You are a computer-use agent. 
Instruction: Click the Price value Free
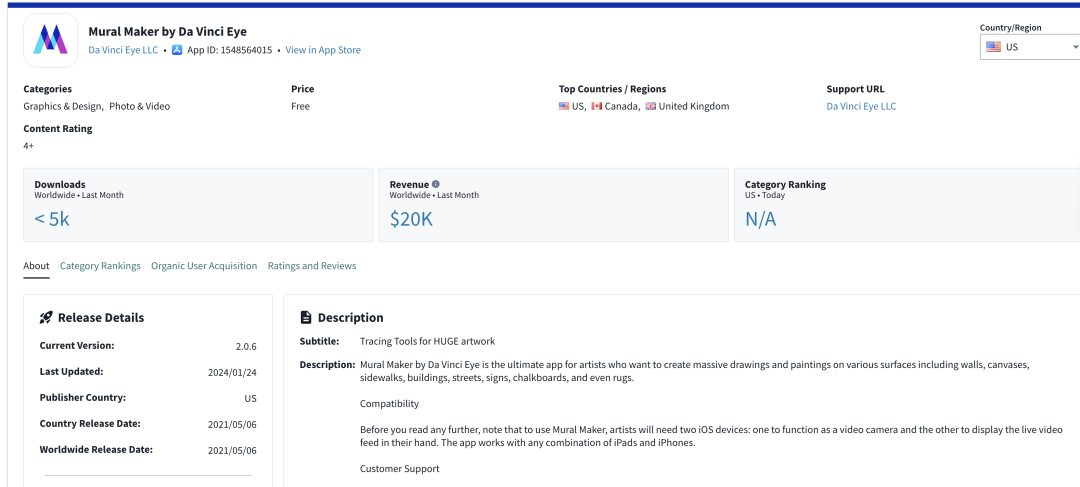pyautogui.click(x=300, y=106)
